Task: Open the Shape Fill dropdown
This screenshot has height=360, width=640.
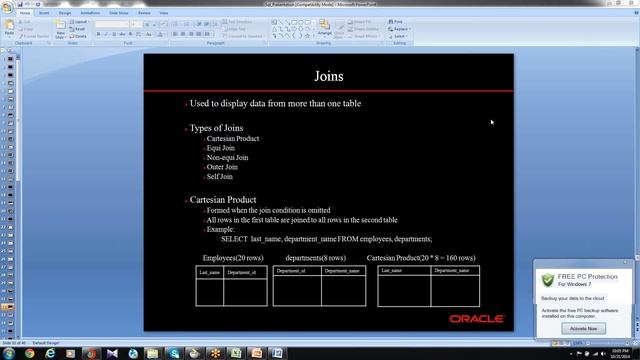Action: (362, 22)
